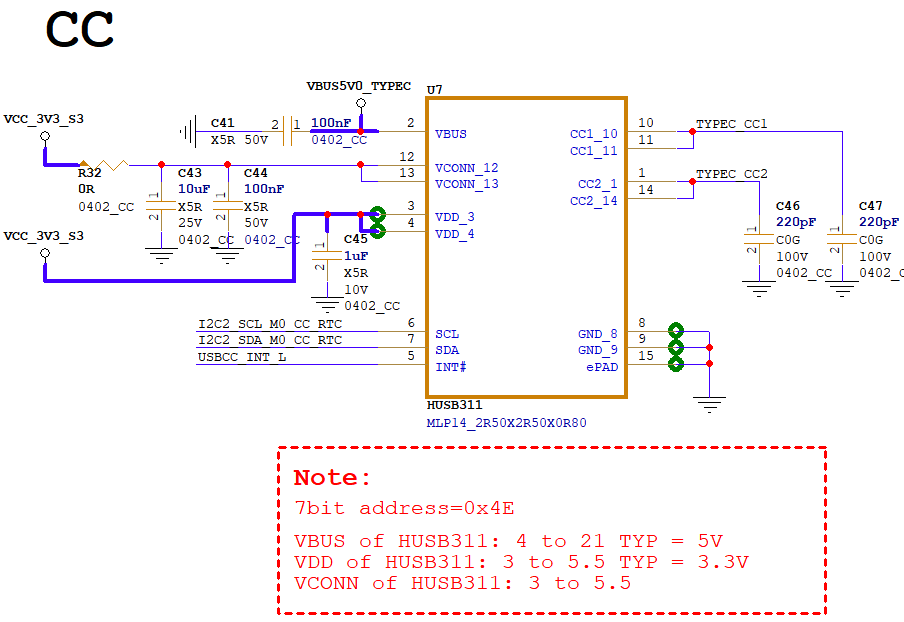
Task: Click the CC1_10 pin name
Action: (594, 134)
